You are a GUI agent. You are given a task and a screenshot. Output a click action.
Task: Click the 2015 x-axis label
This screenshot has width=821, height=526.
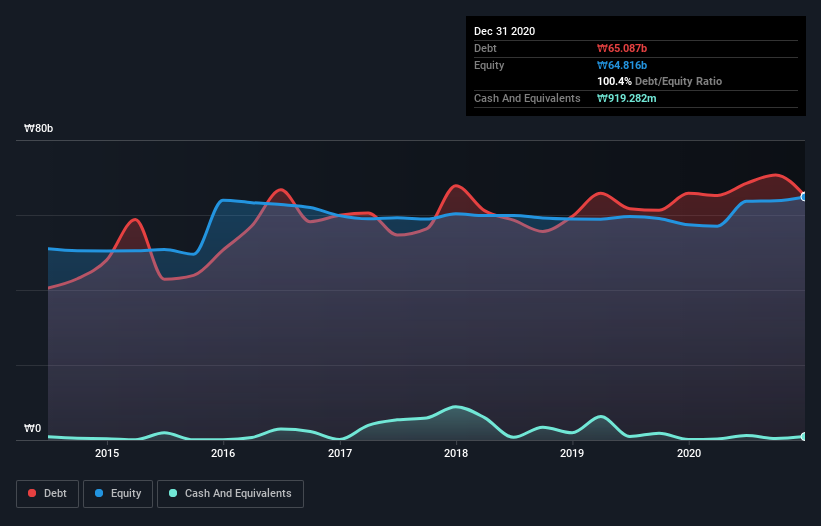click(107, 453)
